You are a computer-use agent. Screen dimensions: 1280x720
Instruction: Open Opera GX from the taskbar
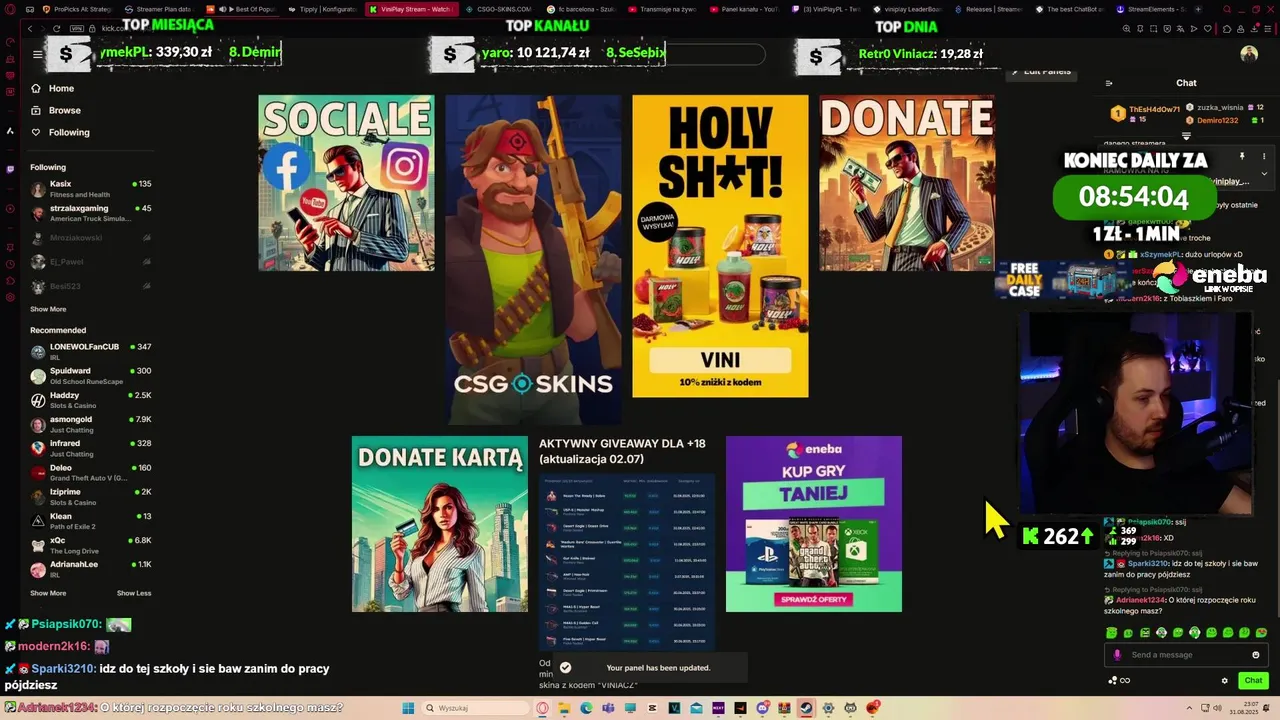[x=543, y=708]
